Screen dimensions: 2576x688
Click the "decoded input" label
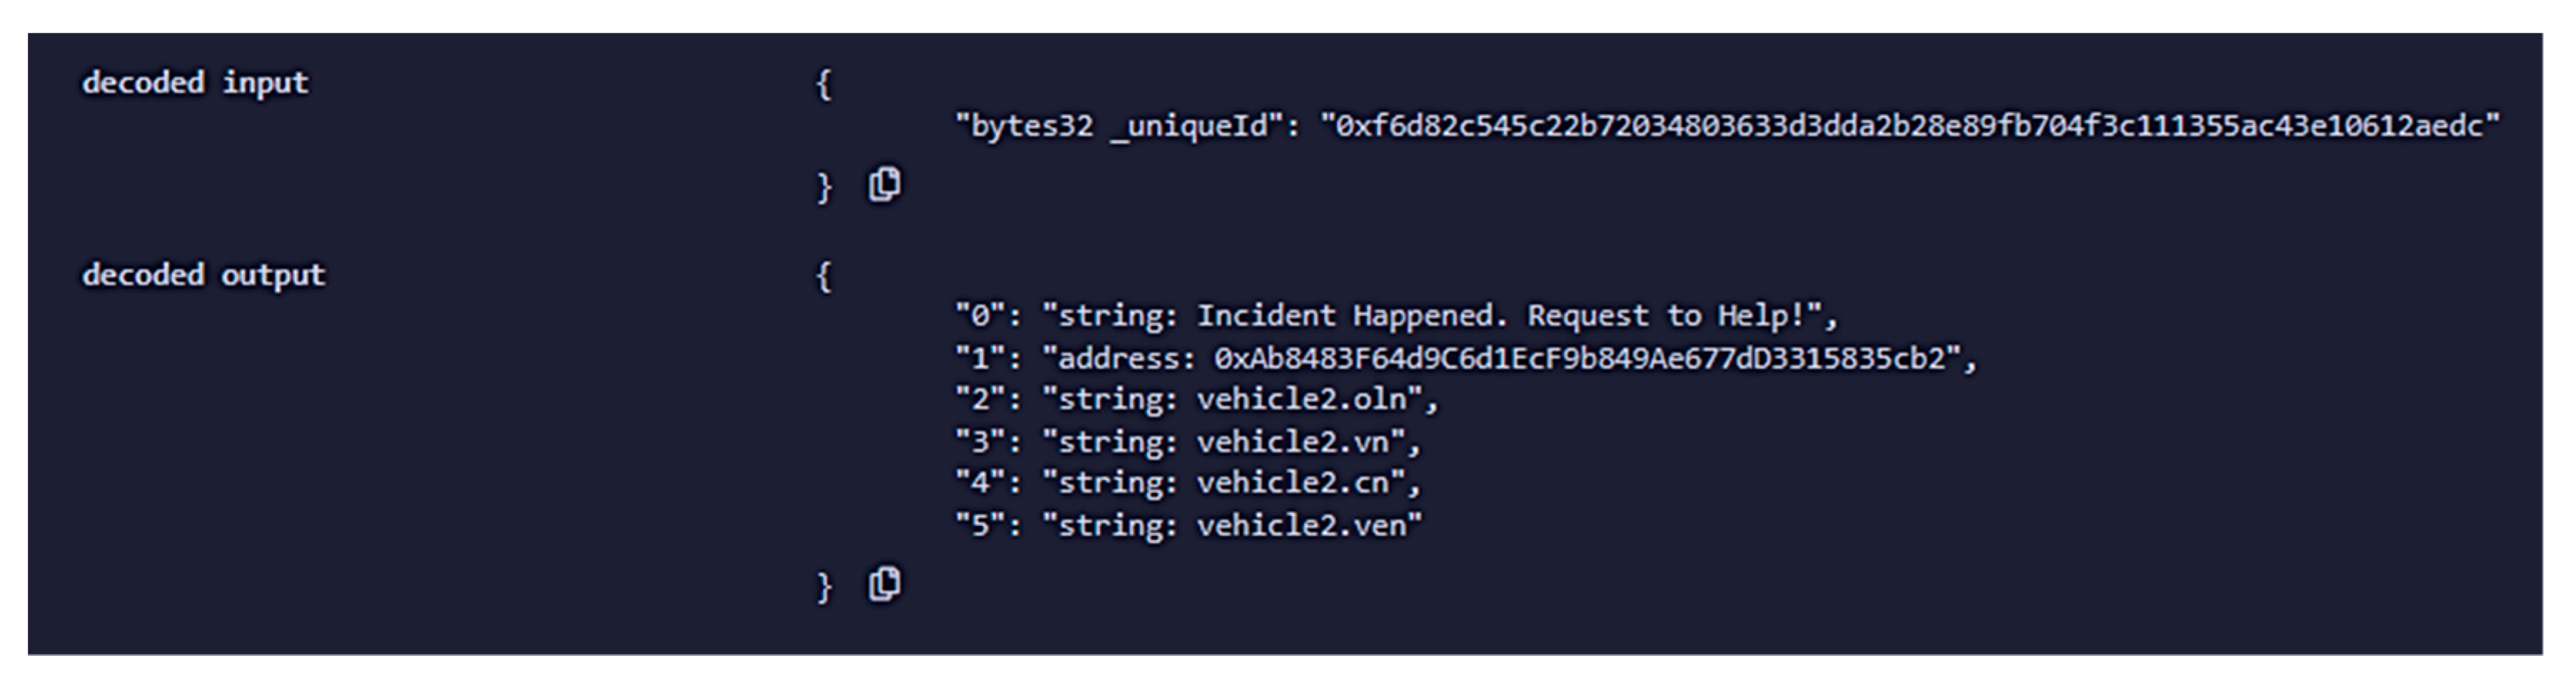click(195, 82)
